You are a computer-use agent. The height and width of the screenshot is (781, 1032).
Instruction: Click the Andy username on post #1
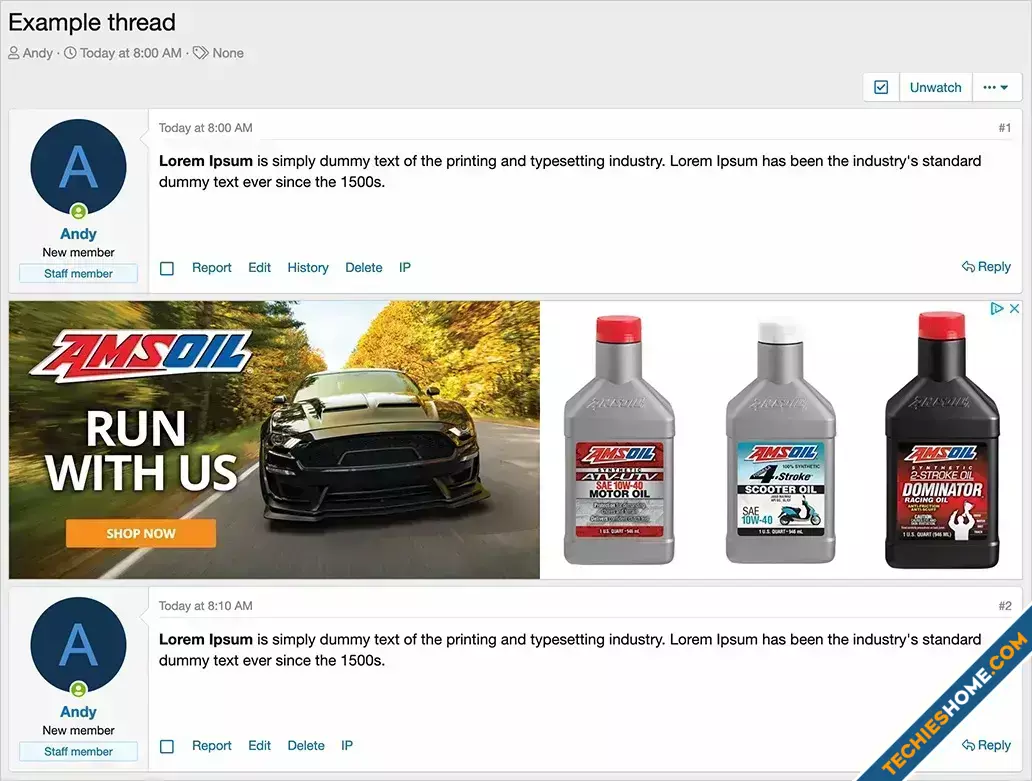tap(78, 234)
